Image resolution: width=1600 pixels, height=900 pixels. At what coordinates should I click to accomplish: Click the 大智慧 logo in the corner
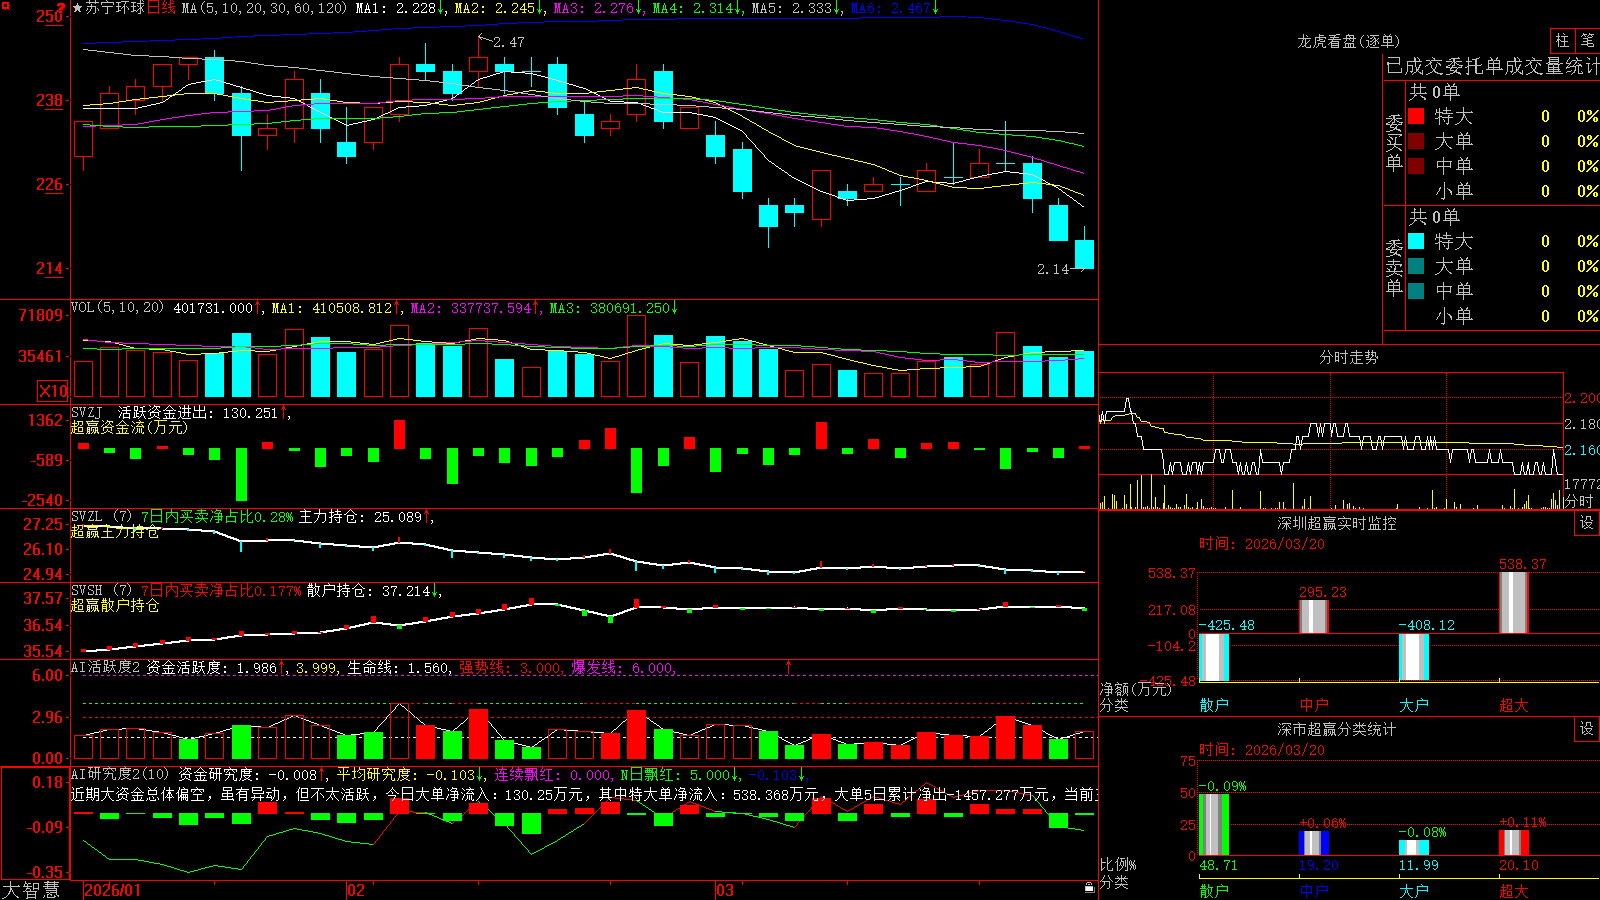(31, 890)
